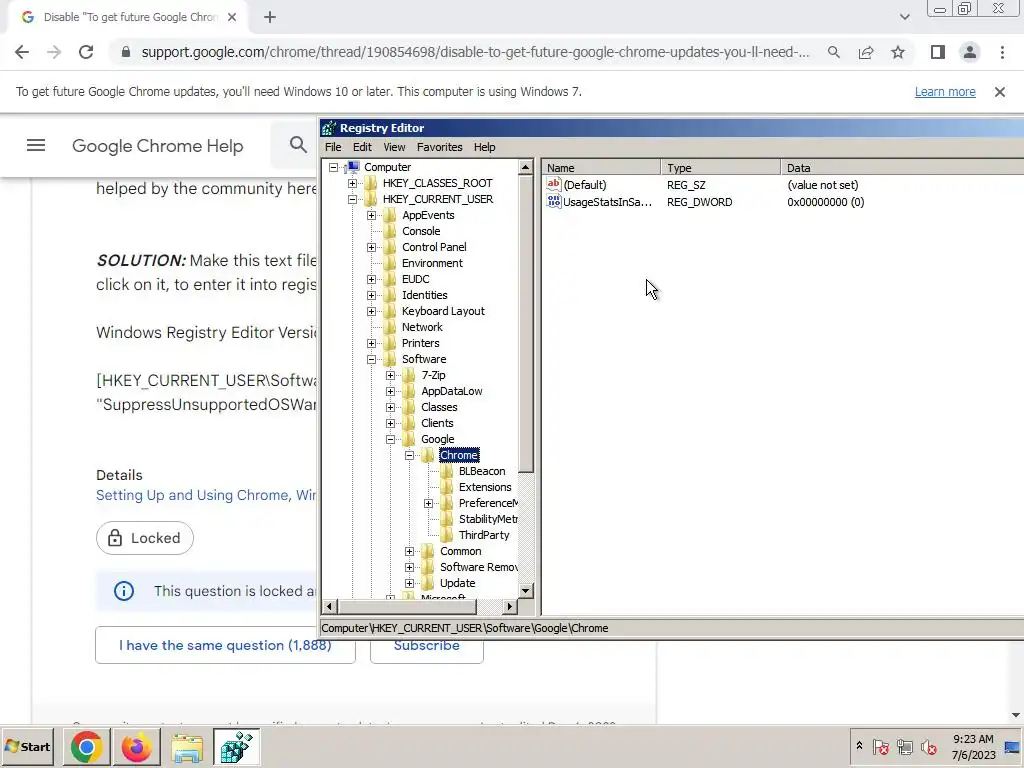Click the browser forward arrow

54,52
